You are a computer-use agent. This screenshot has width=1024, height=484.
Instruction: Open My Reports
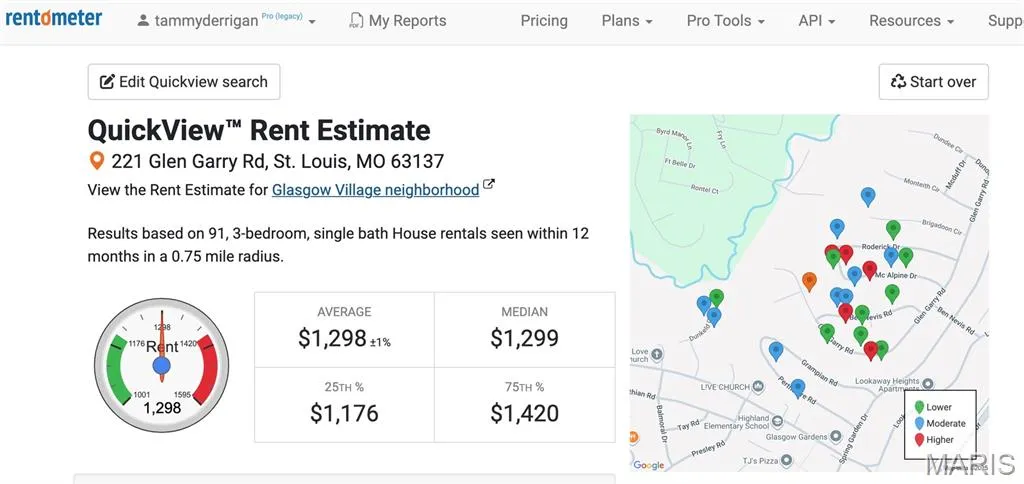click(x=398, y=21)
